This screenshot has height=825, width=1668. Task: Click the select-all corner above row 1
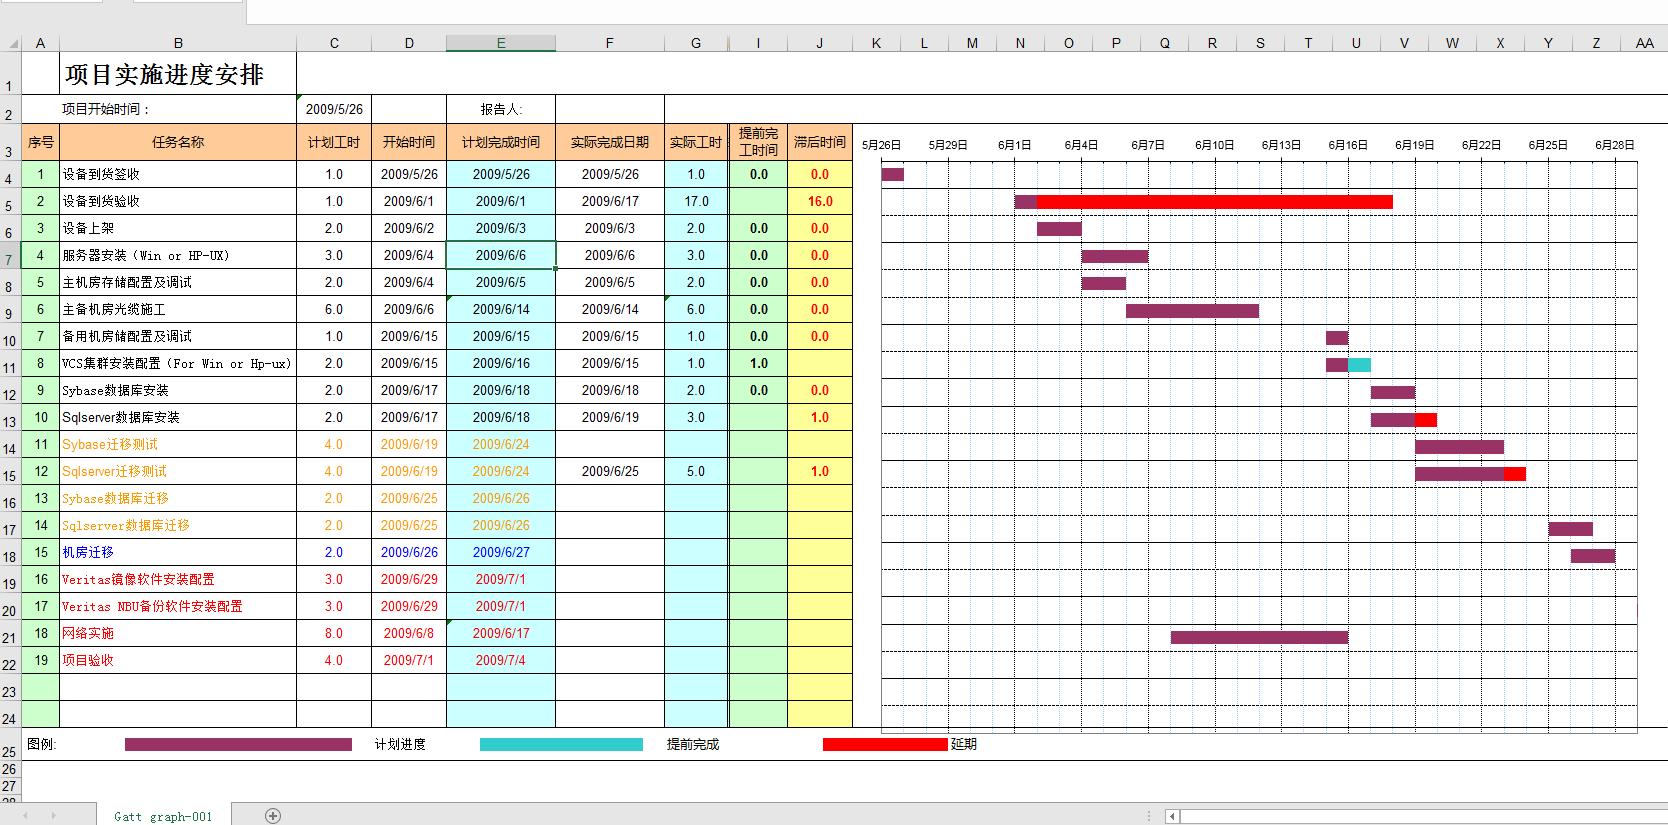(12, 43)
